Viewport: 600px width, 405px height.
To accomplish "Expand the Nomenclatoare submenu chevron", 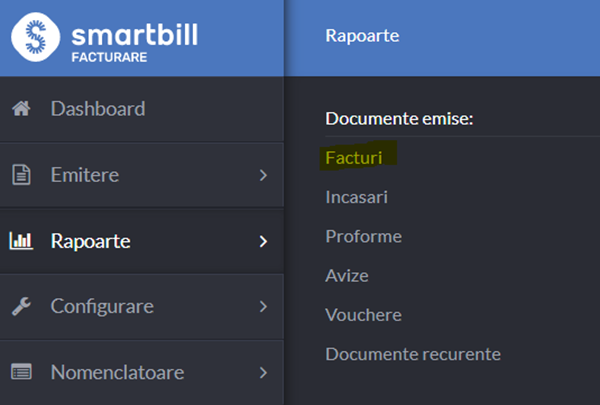I will (263, 372).
